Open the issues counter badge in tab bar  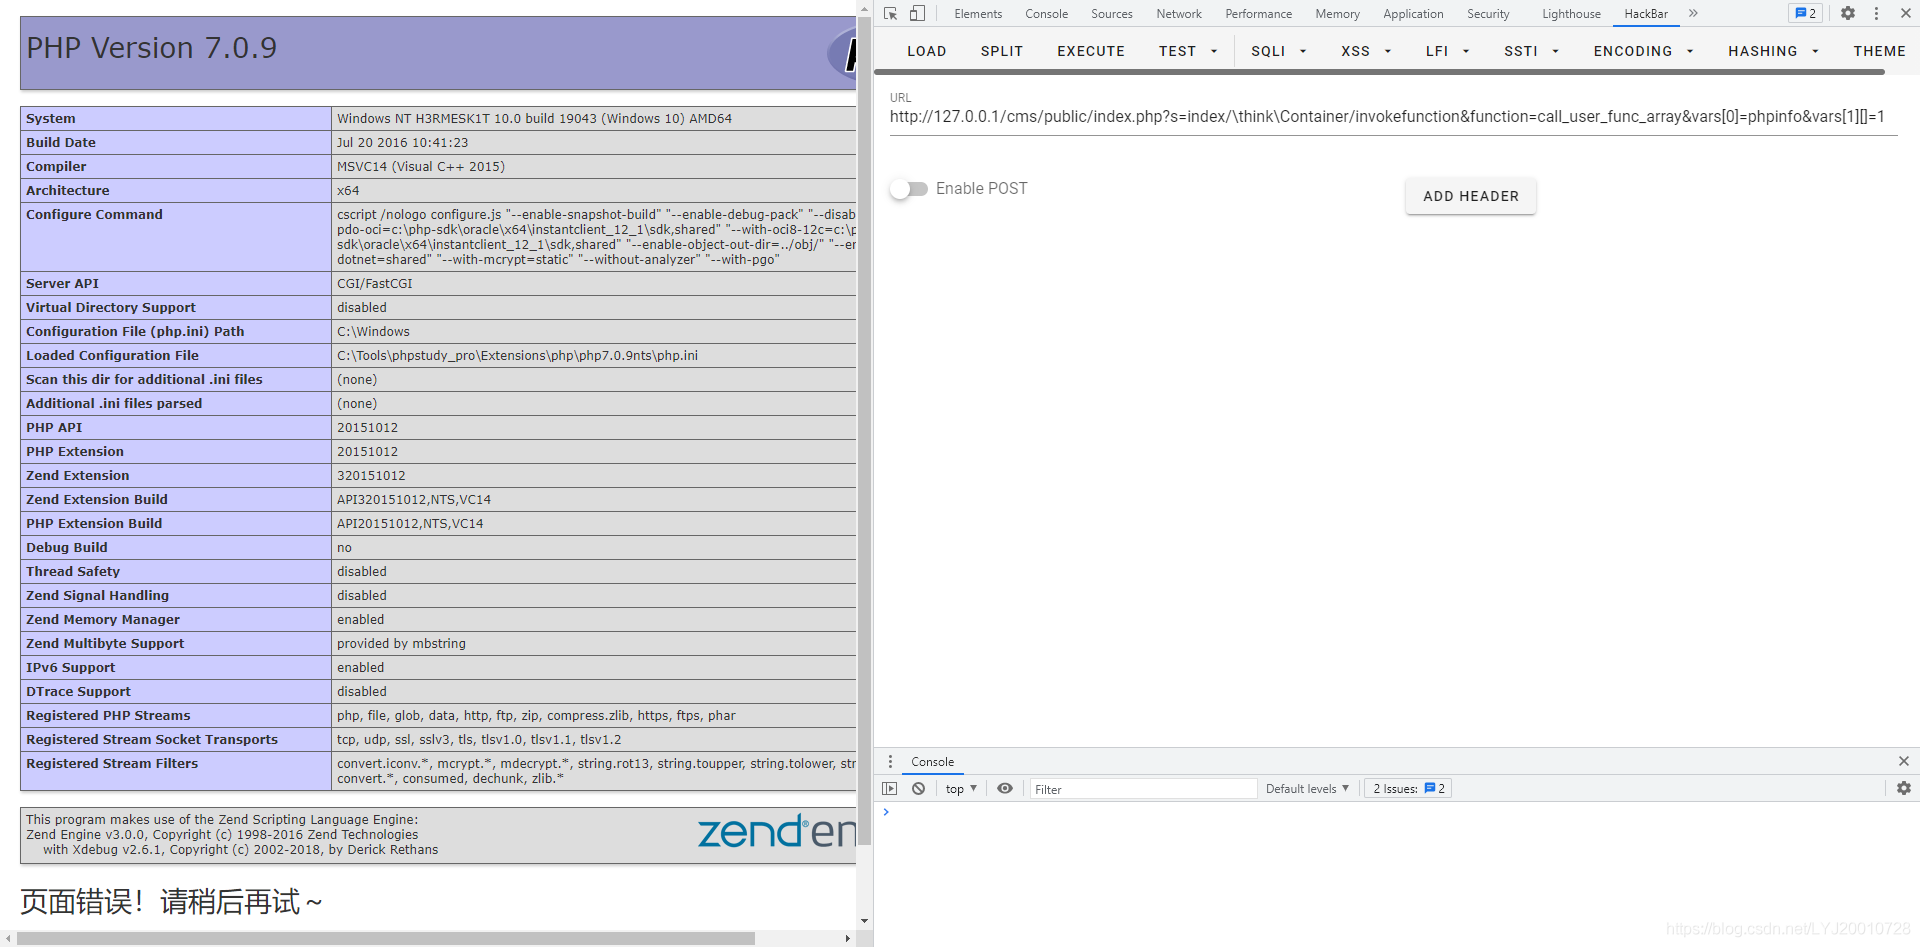tap(1806, 14)
